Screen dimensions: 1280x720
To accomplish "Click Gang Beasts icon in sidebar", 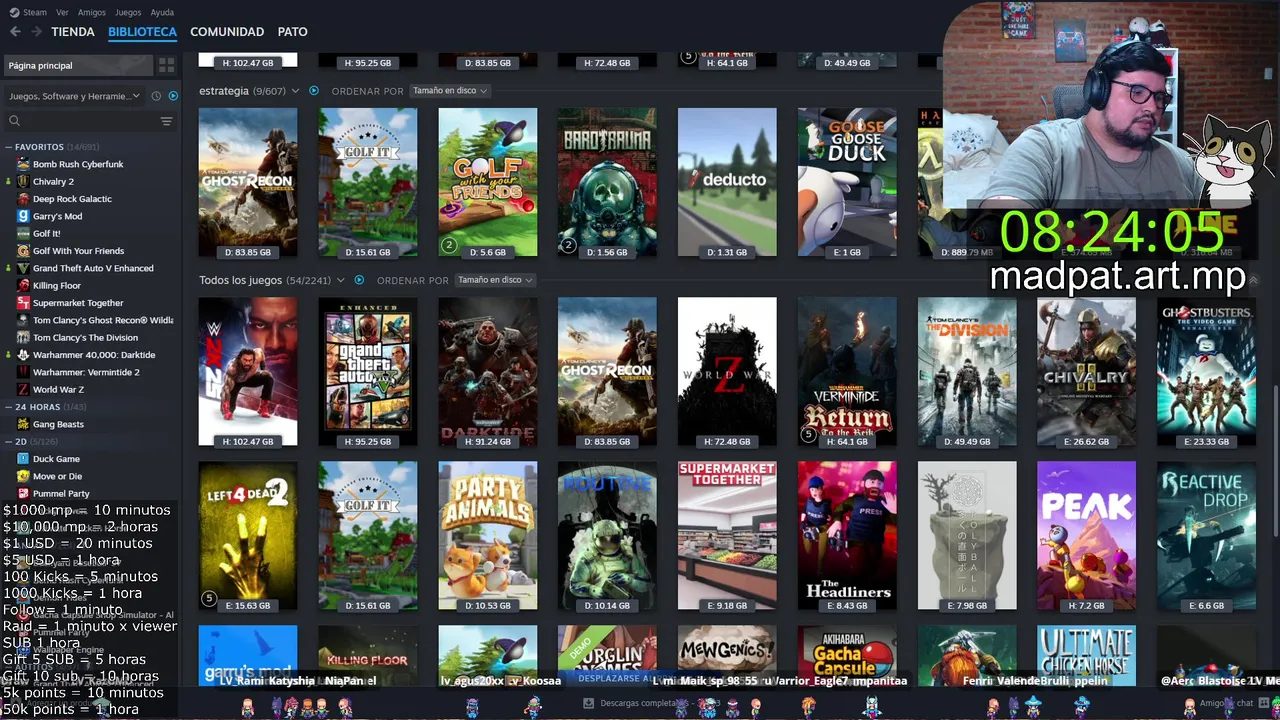I will click(x=23, y=424).
